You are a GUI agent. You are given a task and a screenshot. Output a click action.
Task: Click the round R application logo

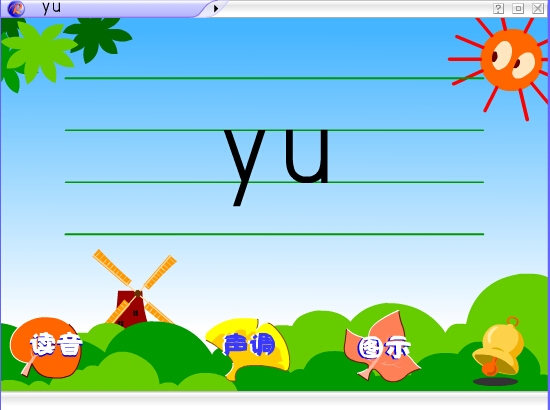point(16,9)
